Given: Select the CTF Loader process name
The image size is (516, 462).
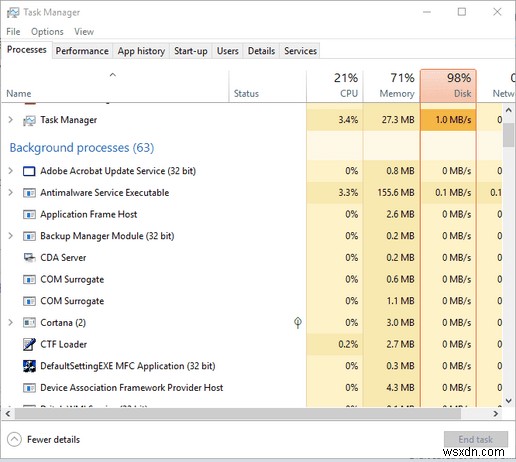Looking at the screenshot, I should tap(63, 344).
